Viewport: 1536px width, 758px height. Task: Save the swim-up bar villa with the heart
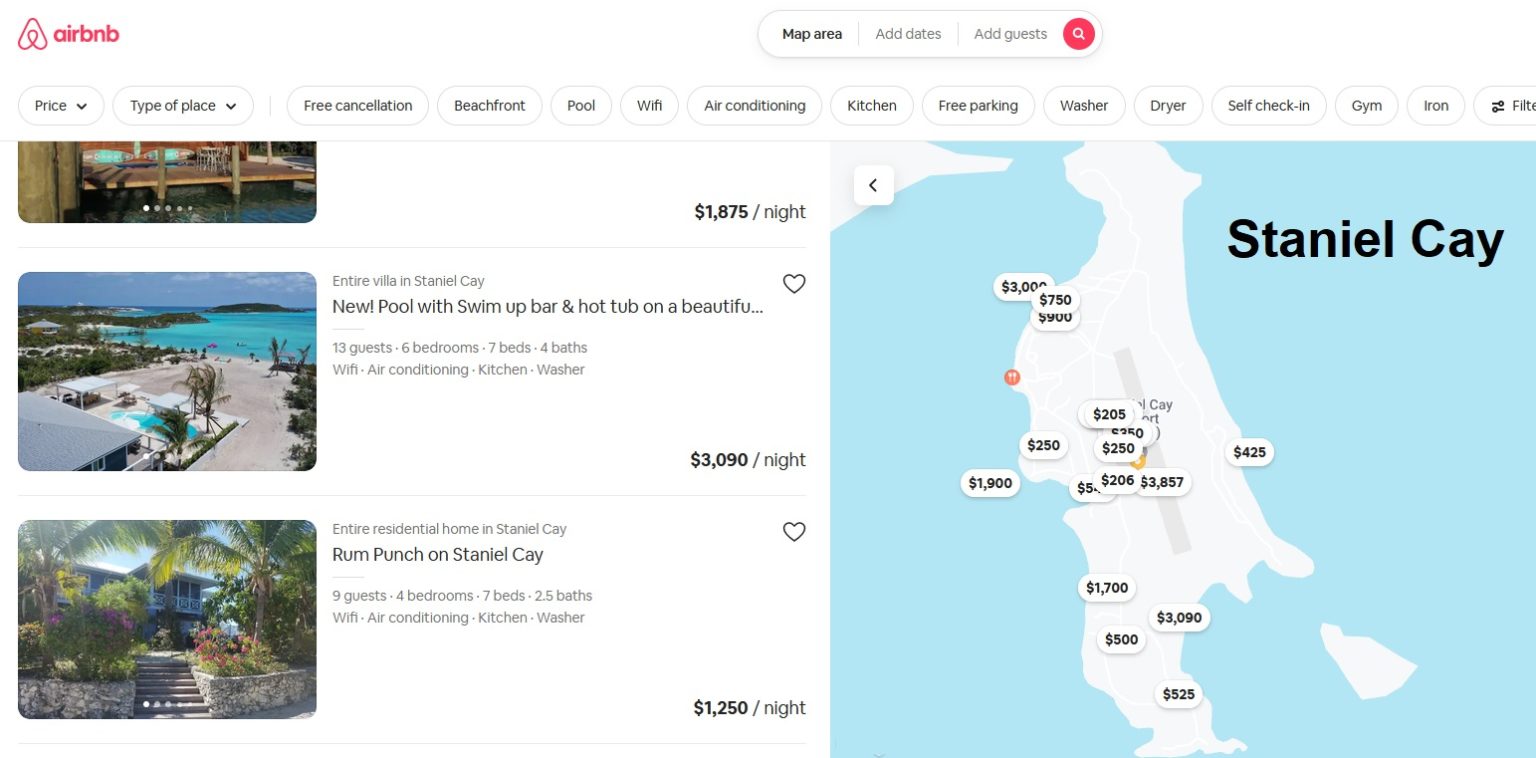click(794, 284)
